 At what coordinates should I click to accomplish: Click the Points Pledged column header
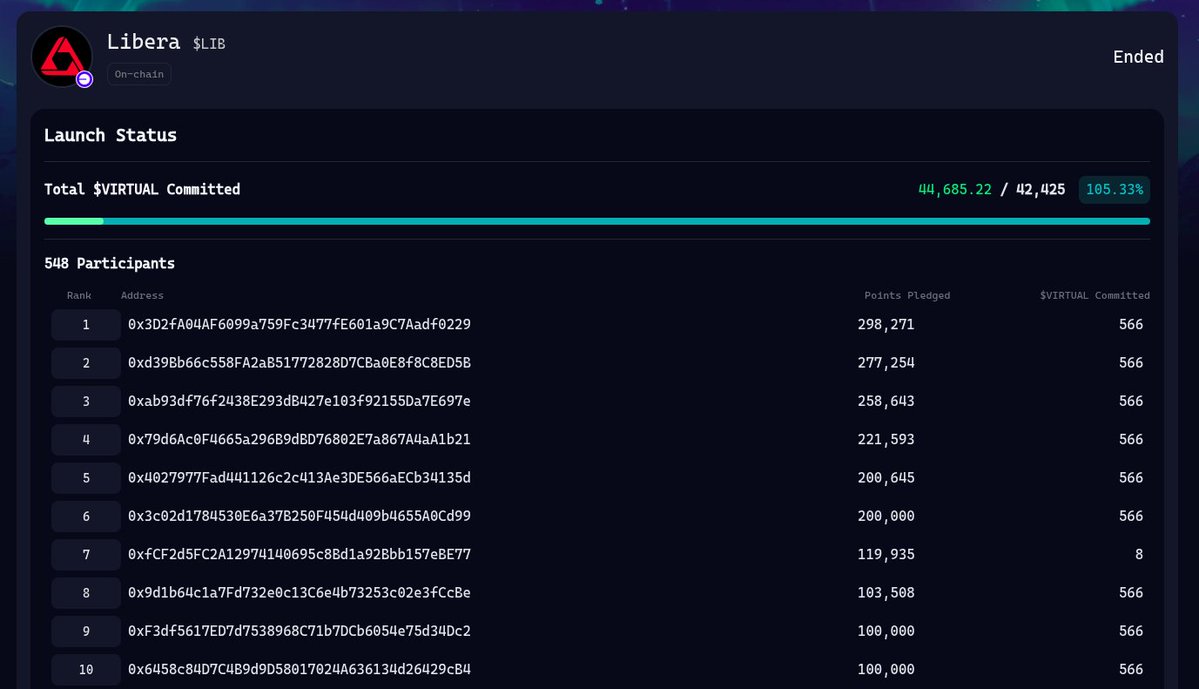(907, 295)
